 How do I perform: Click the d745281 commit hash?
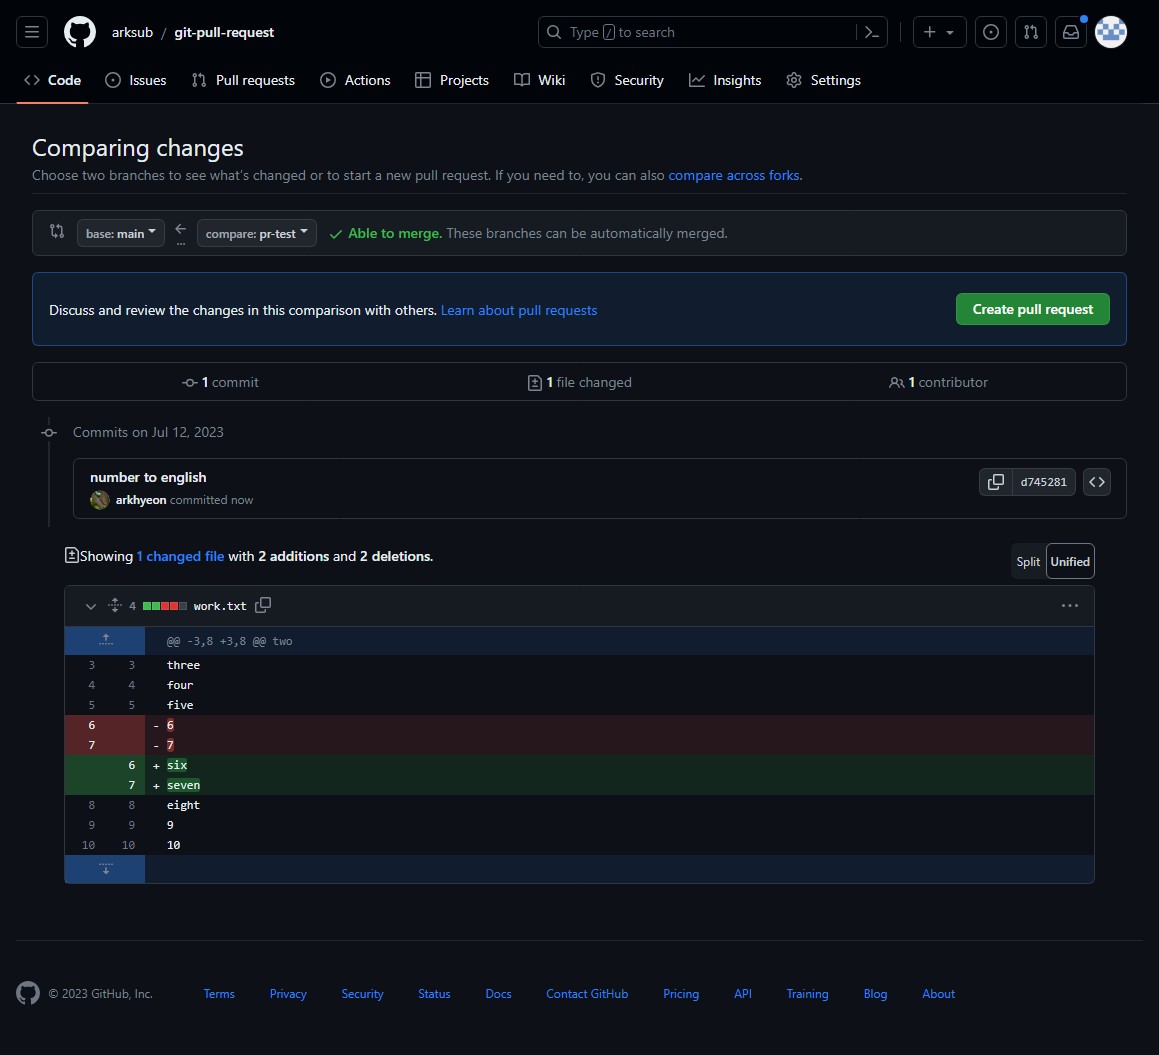(1043, 482)
